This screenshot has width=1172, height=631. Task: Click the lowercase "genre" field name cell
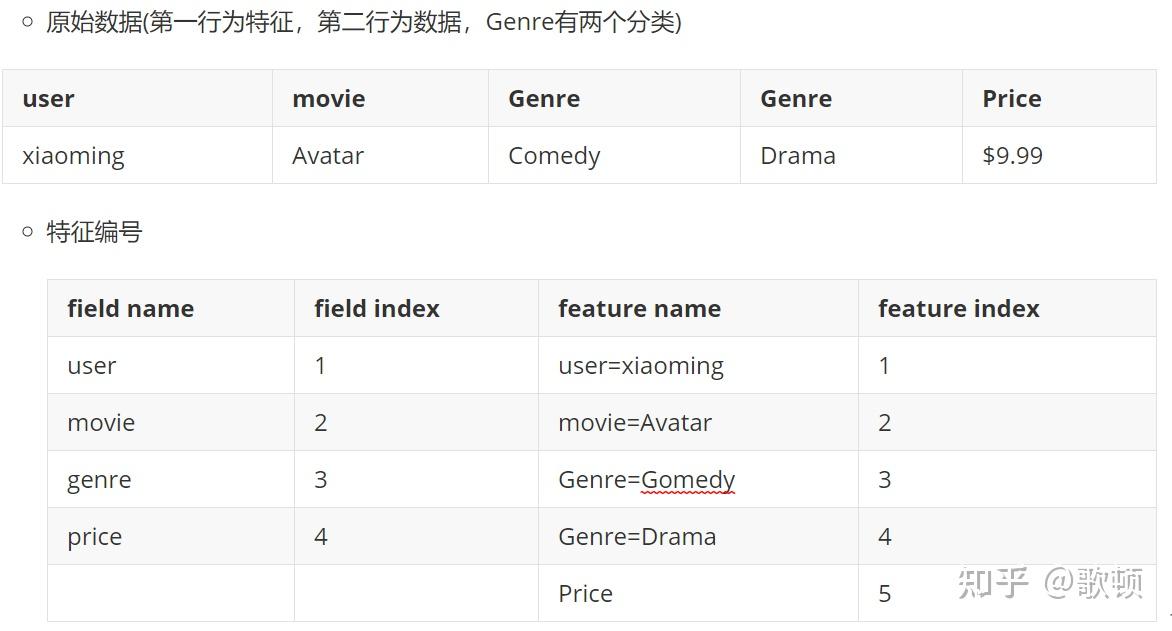99,480
